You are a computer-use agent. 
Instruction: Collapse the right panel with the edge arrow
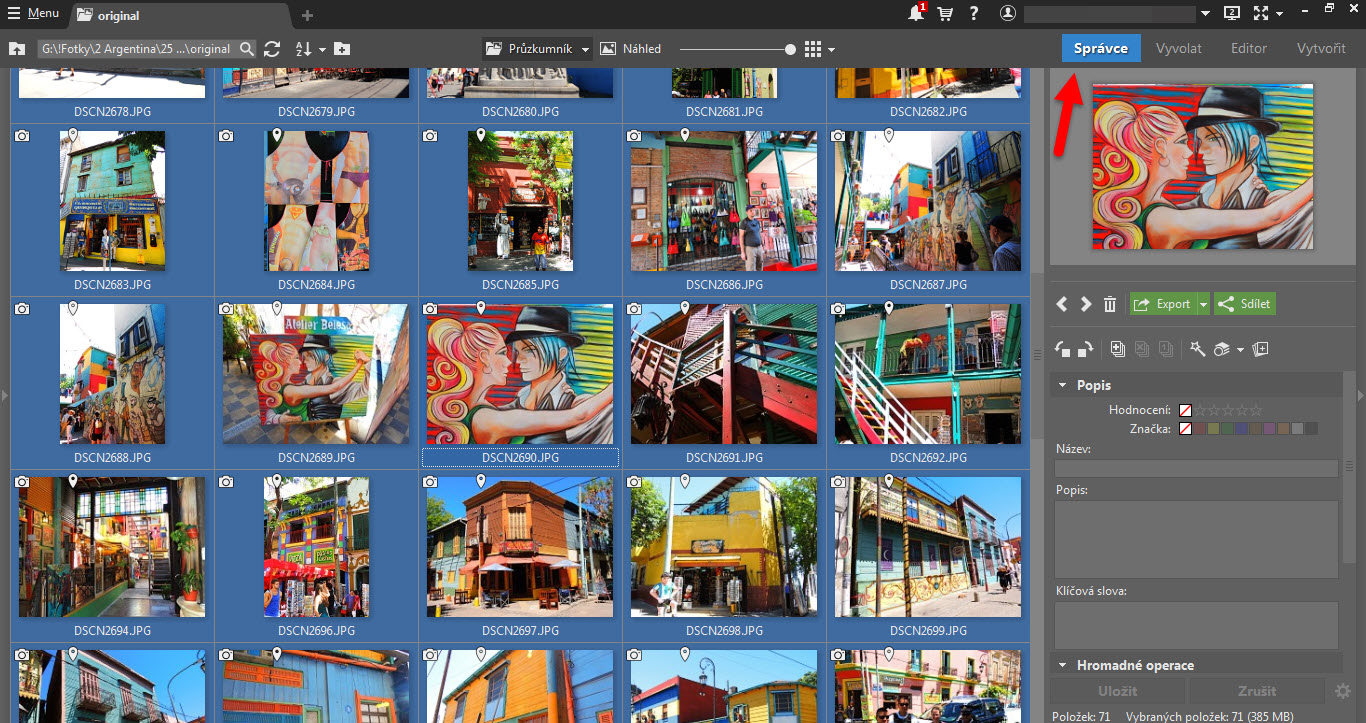click(1360, 396)
